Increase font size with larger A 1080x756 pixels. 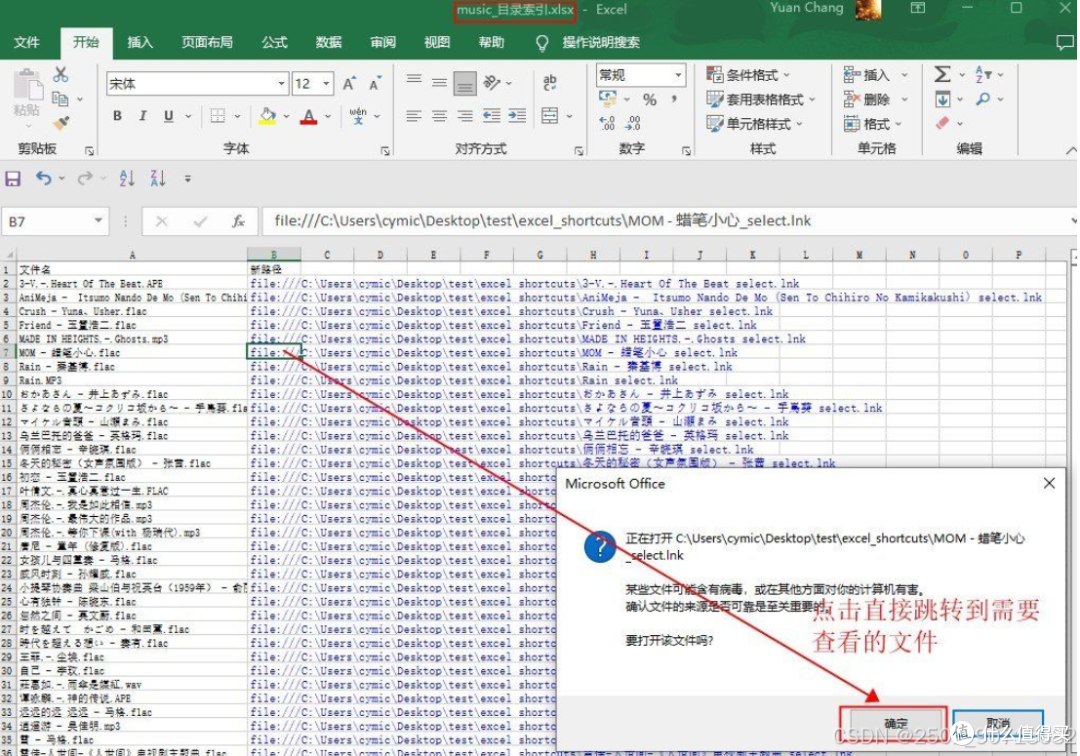(x=349, y=84)
